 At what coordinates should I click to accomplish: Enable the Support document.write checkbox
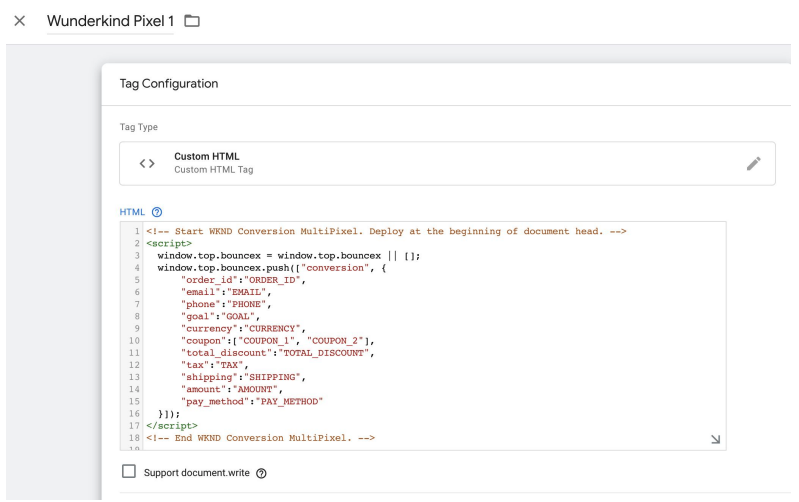(x=129, y=471)
